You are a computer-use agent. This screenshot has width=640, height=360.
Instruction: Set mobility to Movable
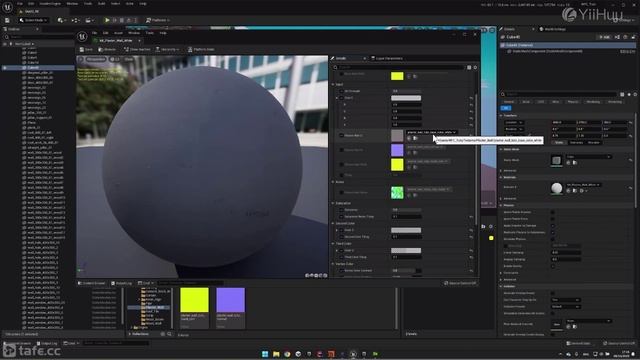pyautogui.click(x=594, y=142)
